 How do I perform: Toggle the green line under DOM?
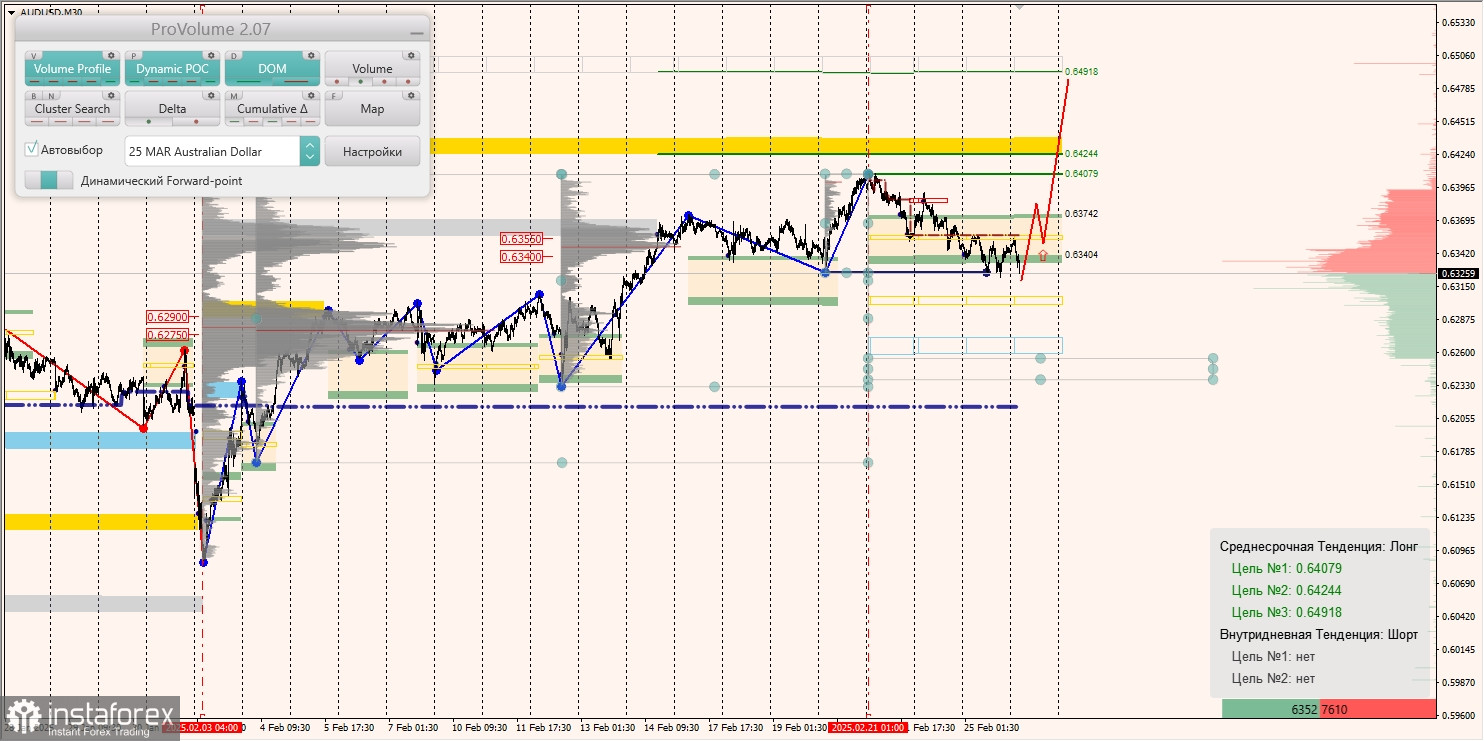(x=250, y=81)
